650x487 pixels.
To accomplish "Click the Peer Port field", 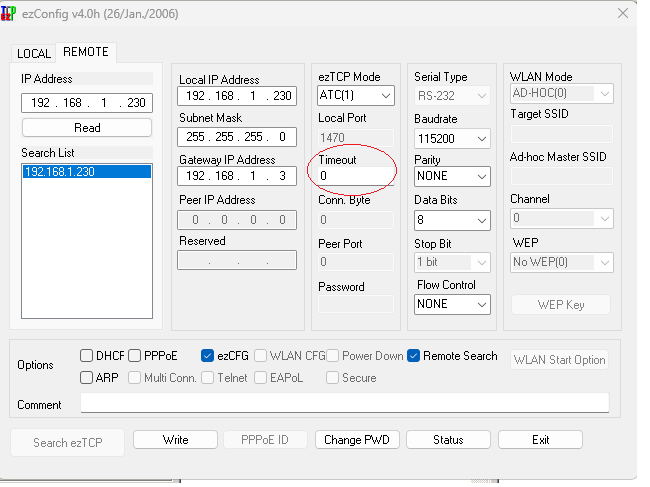I will pyautogui.click(x=356, y=262).
